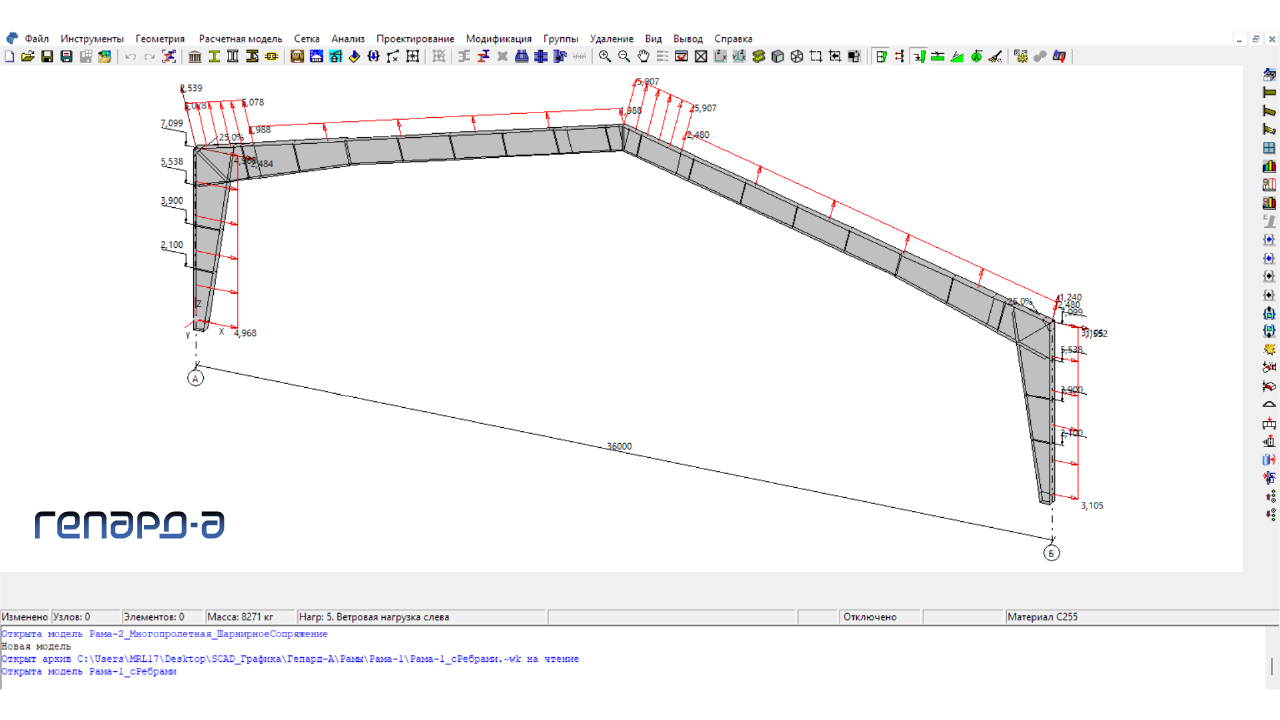Select the hand pan tool

click(643, 57)
